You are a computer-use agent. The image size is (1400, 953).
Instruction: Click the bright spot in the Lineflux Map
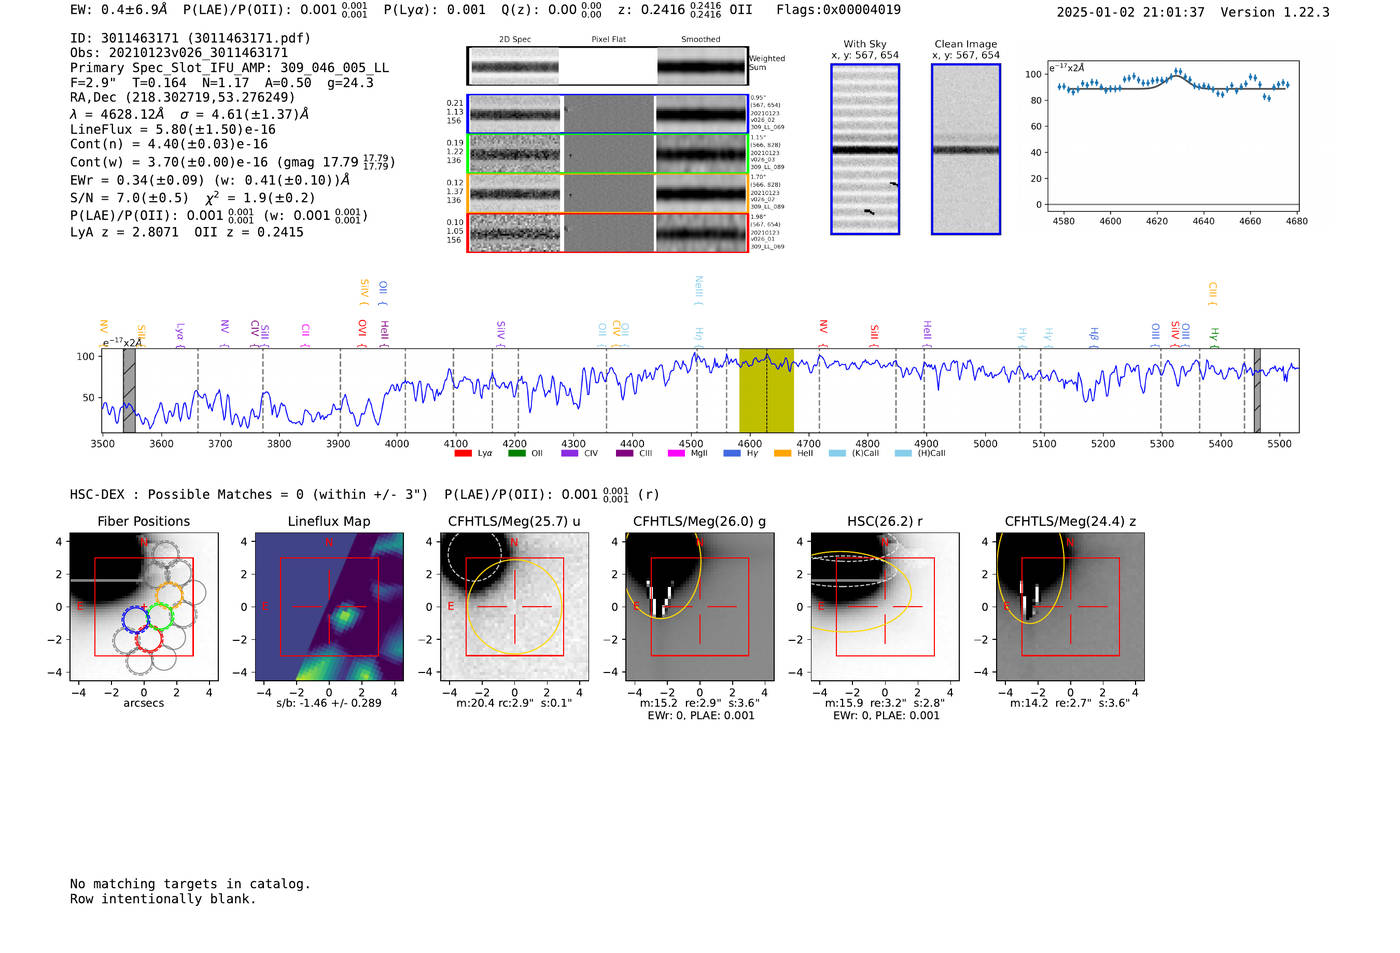345,616
